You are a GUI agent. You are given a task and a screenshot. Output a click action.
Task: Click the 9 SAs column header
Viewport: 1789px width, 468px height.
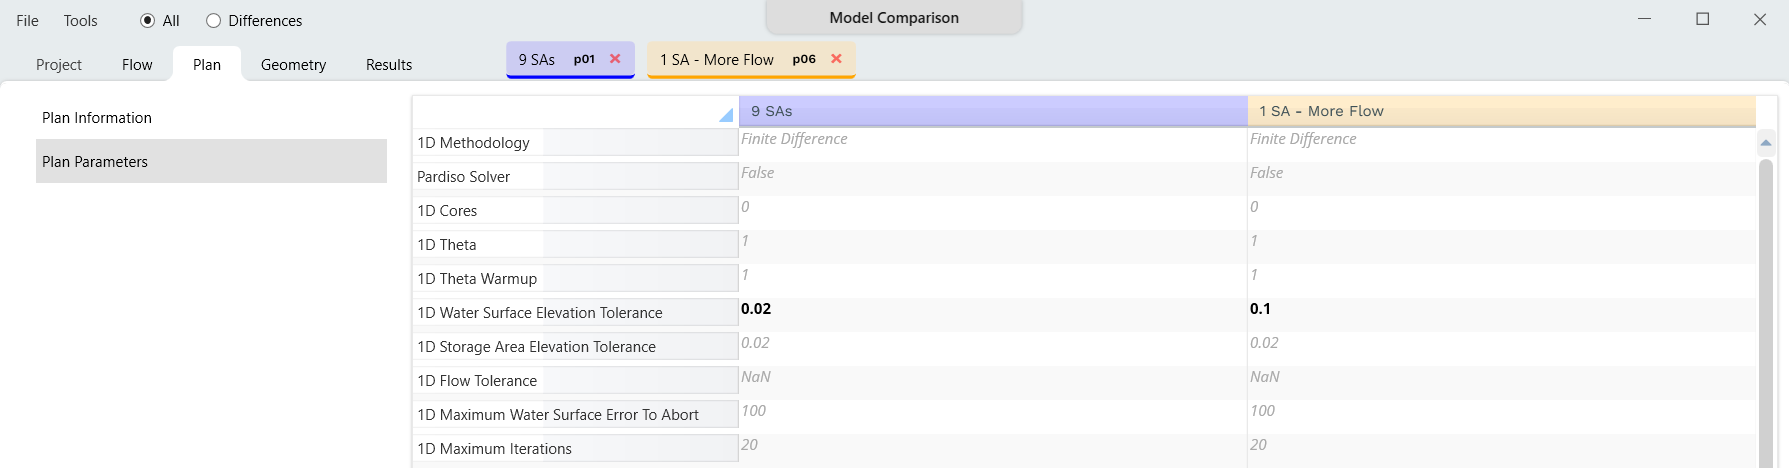coord(992,111)
